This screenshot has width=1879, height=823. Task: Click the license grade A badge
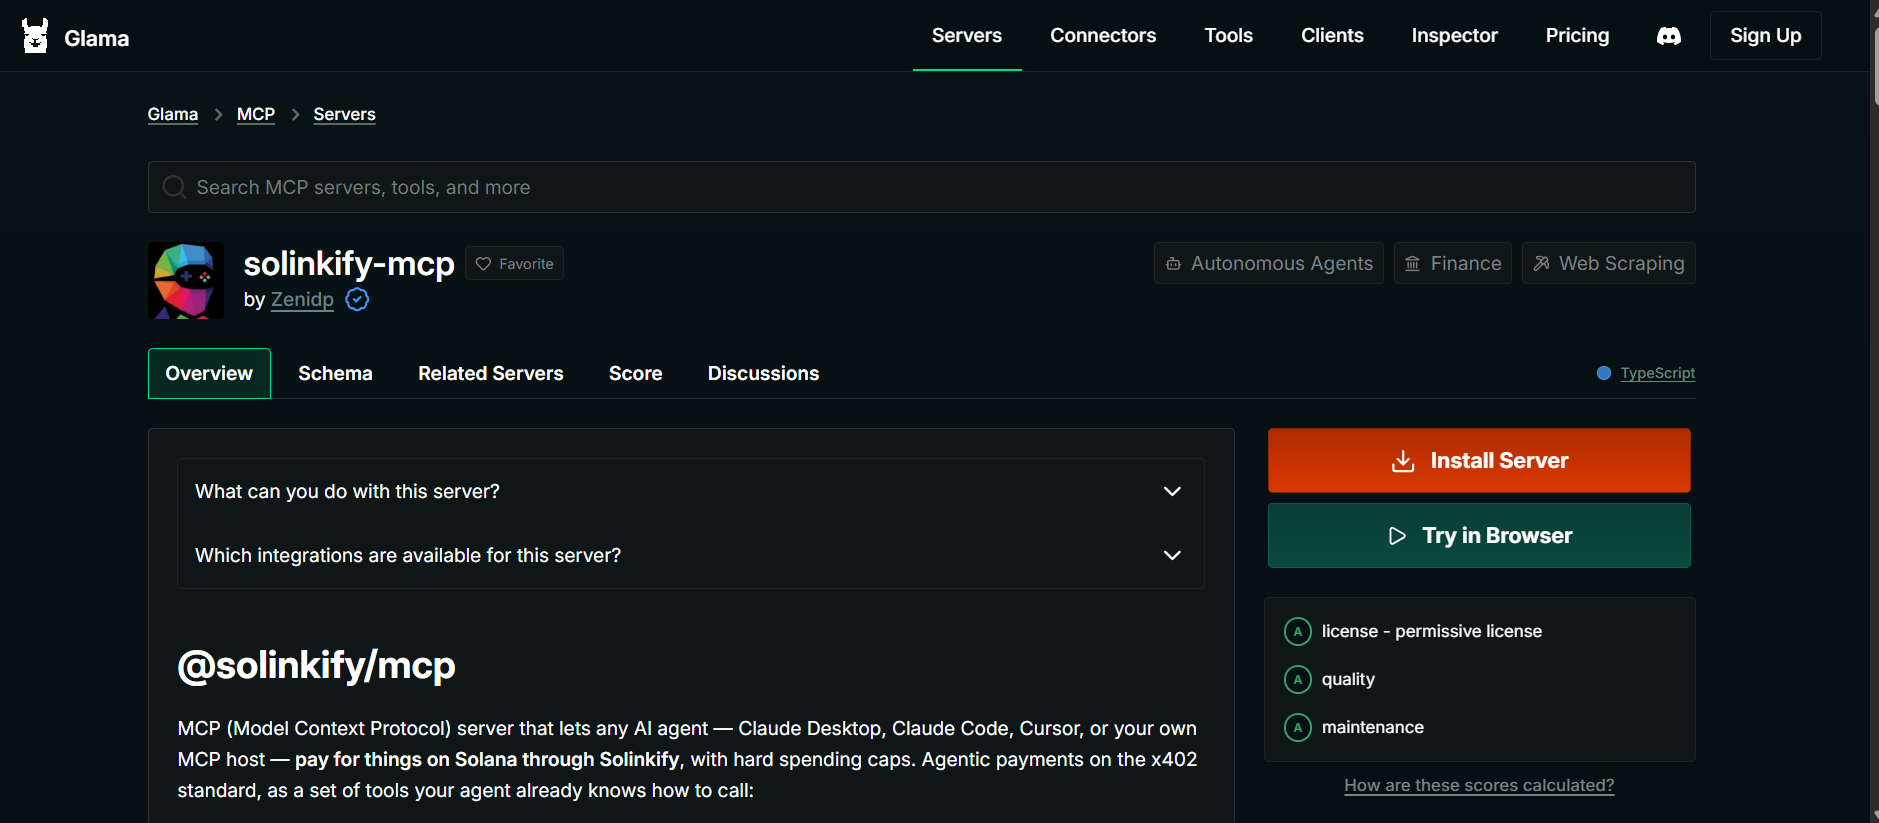point(1297,631)
